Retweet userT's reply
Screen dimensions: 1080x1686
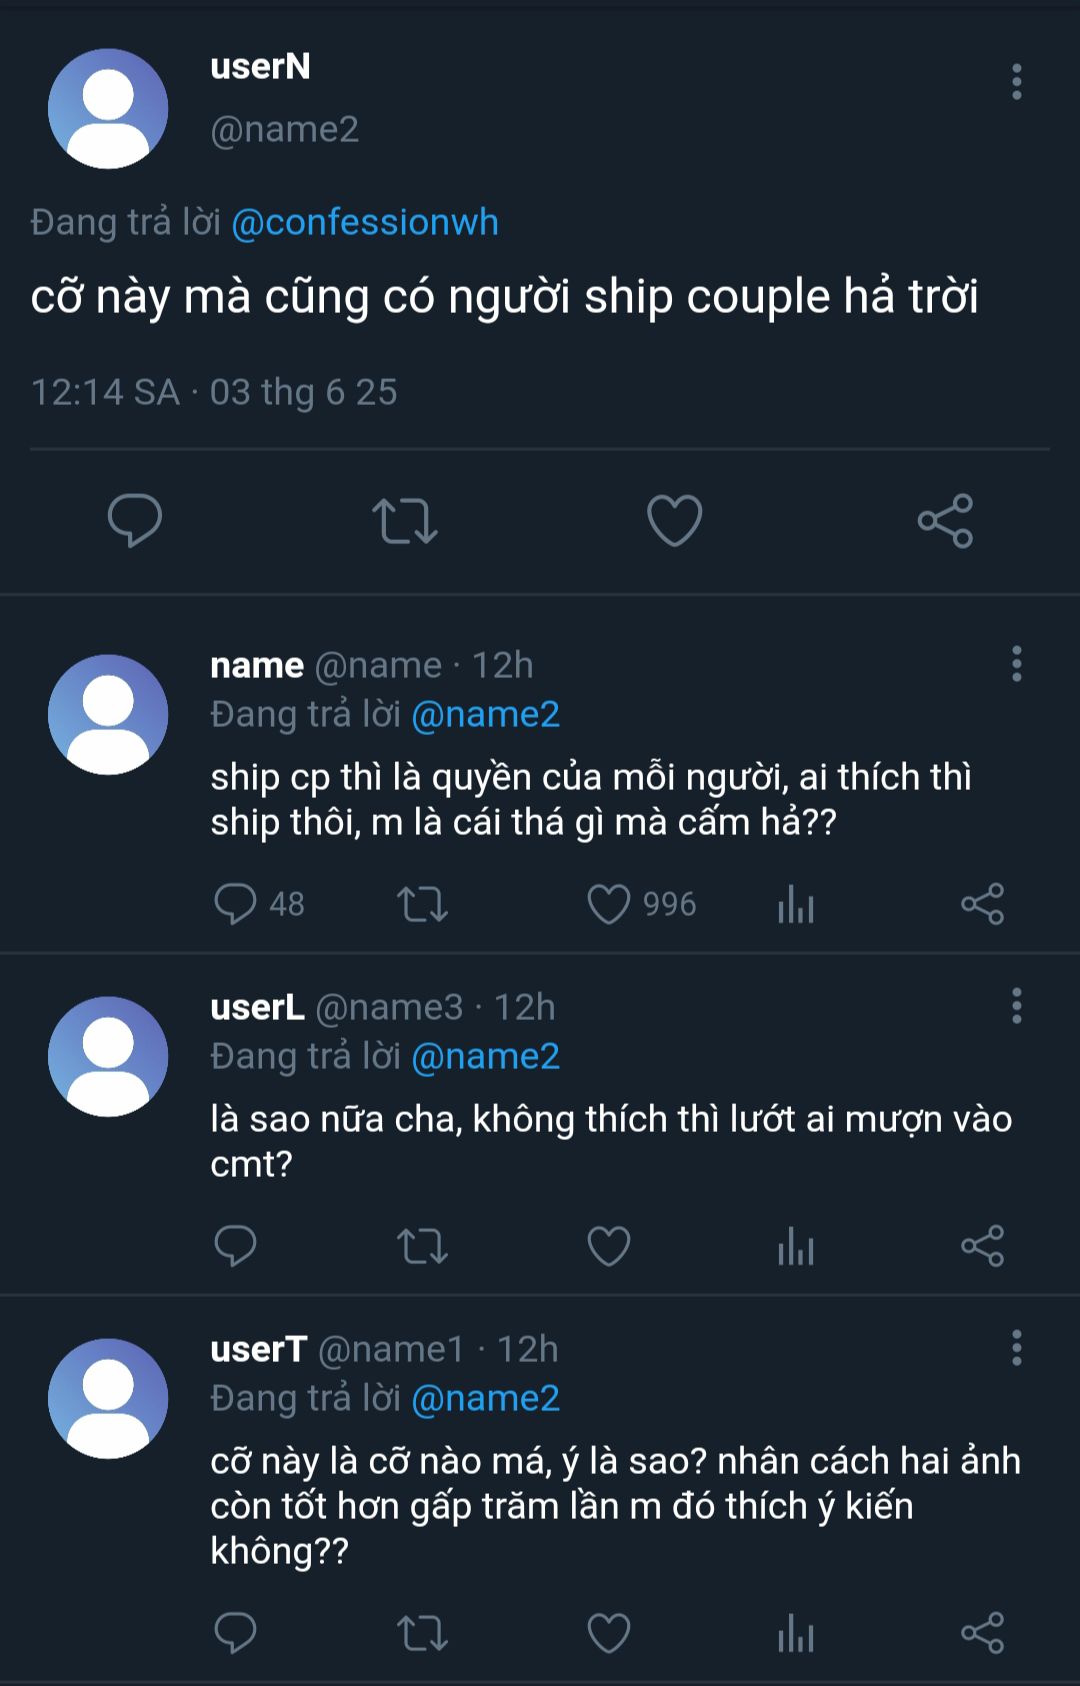coord(422,1633)
